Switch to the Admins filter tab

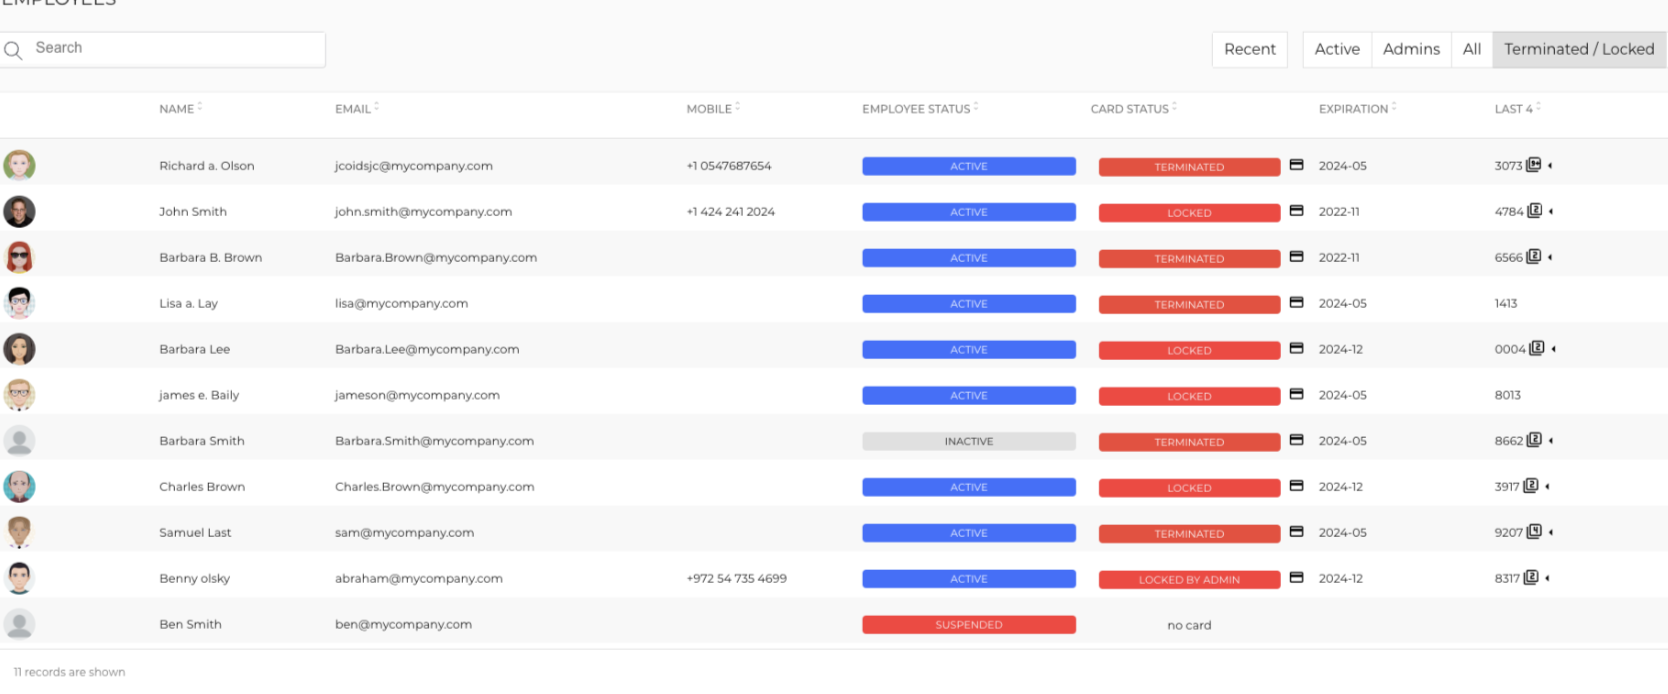pos(1411,49)
